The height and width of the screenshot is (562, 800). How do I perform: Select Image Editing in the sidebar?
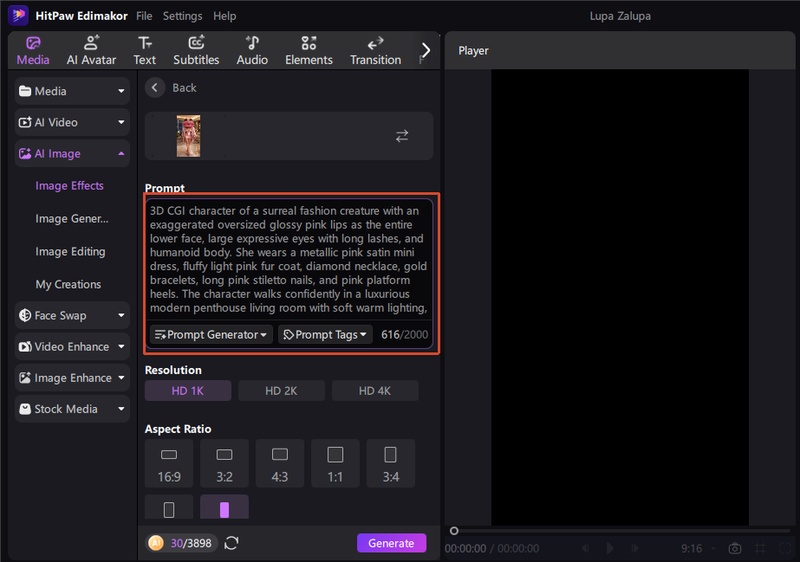click(70, 251)
